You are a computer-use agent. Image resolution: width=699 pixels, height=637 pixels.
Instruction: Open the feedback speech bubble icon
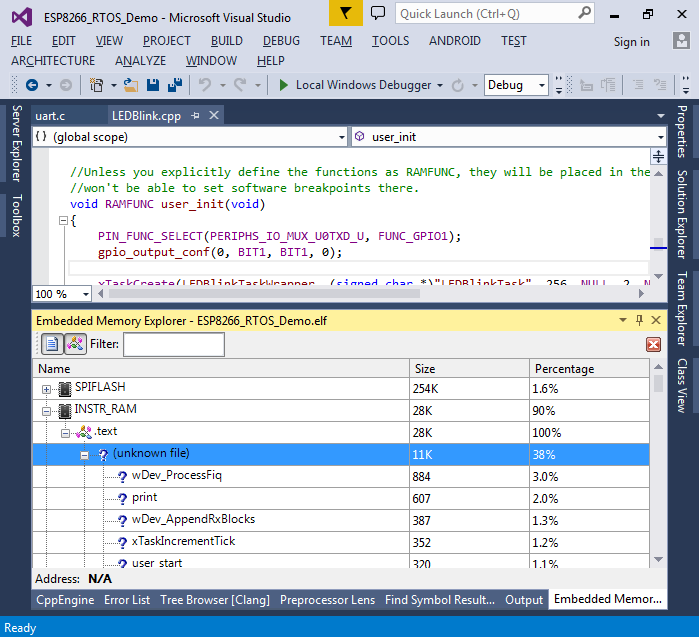pyautogui.click(x=378, y=13)
